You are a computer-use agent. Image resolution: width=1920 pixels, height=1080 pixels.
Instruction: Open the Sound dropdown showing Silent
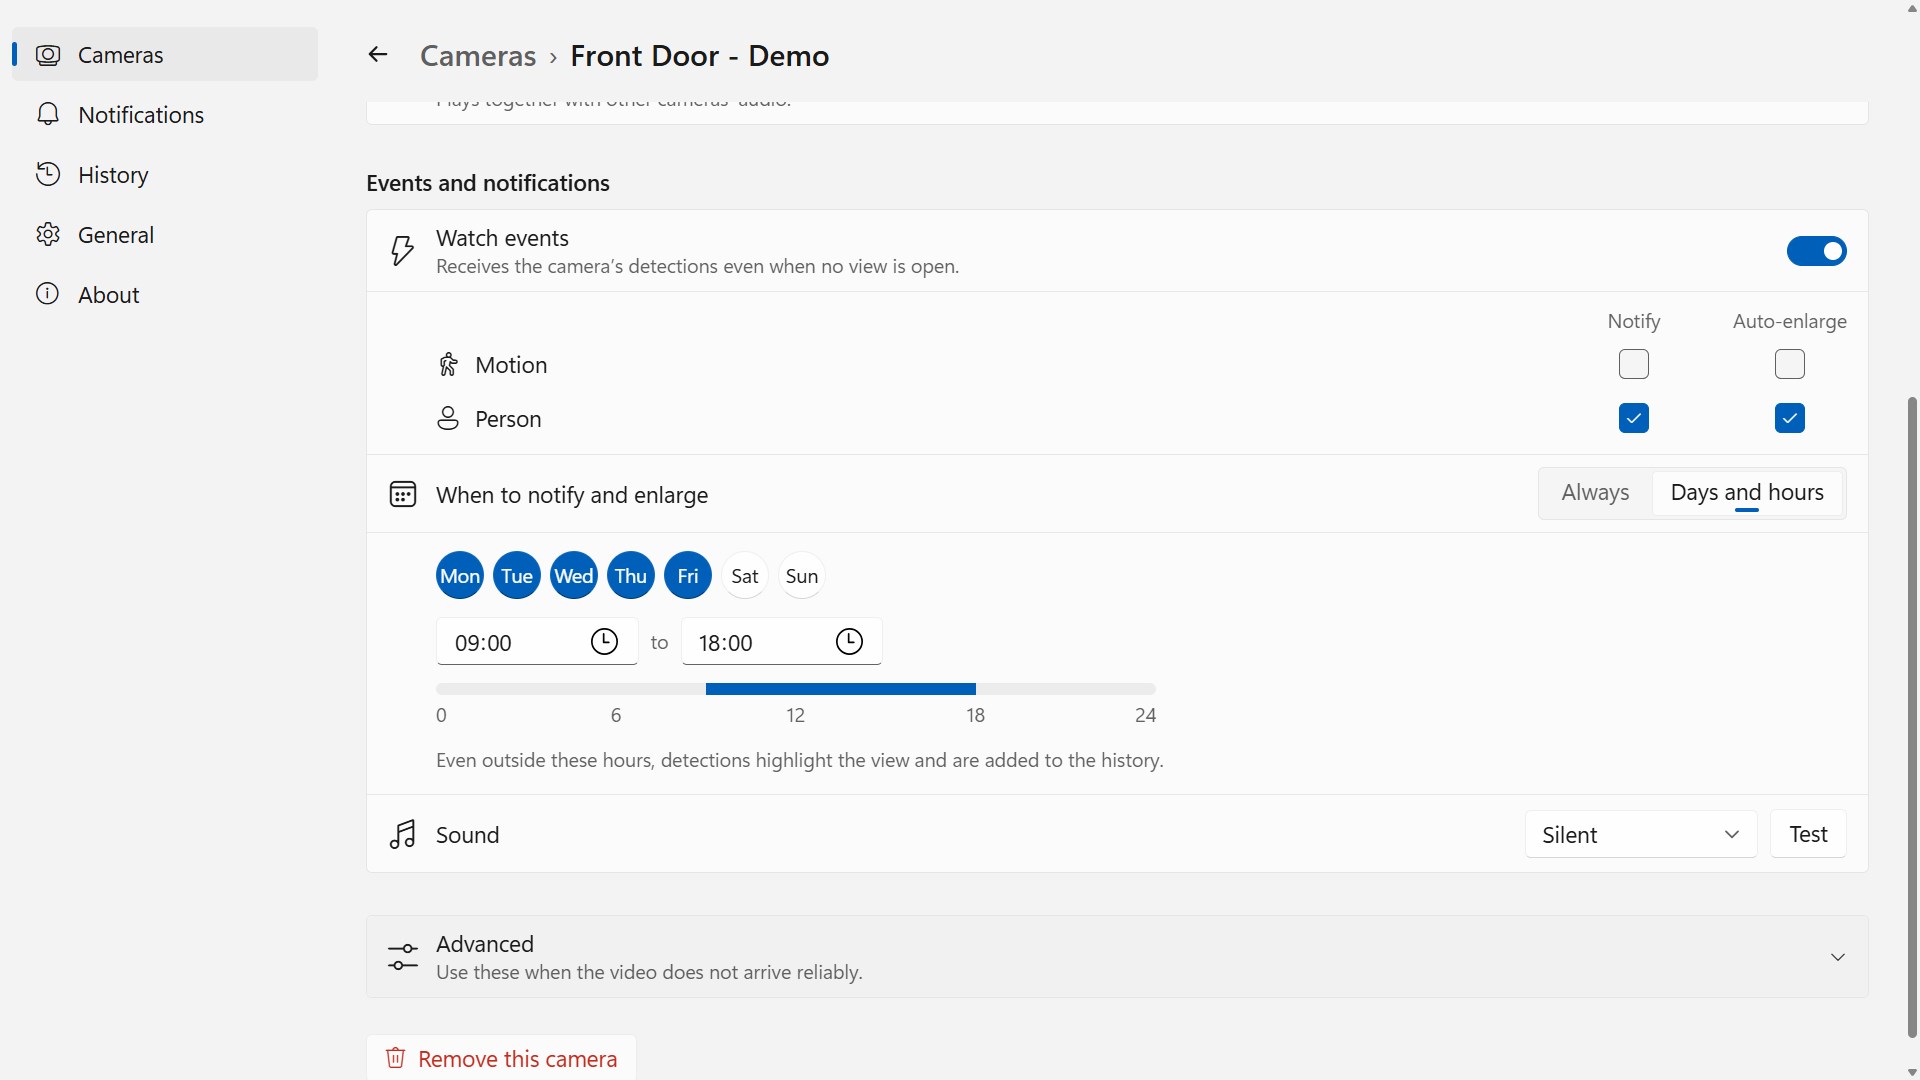pos(1641,834)
